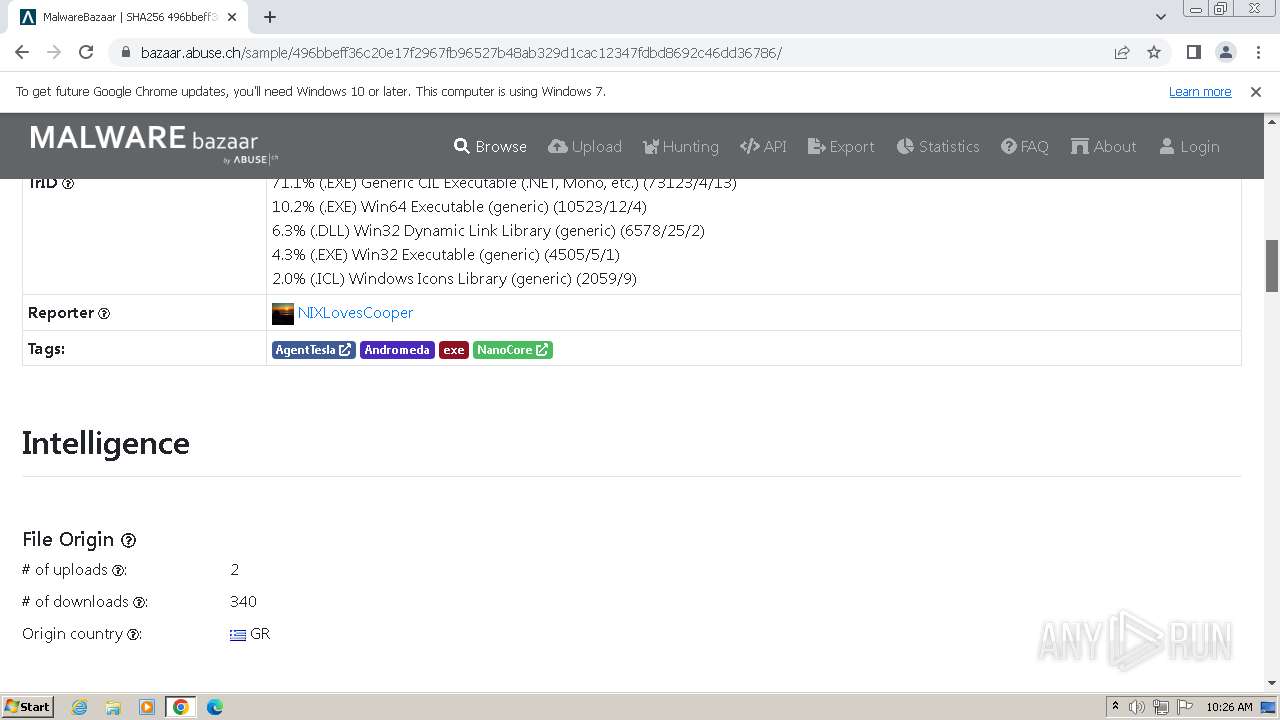Click the Andromeda tag
This screenshot has height=720, width=1280.
point(397,350)
